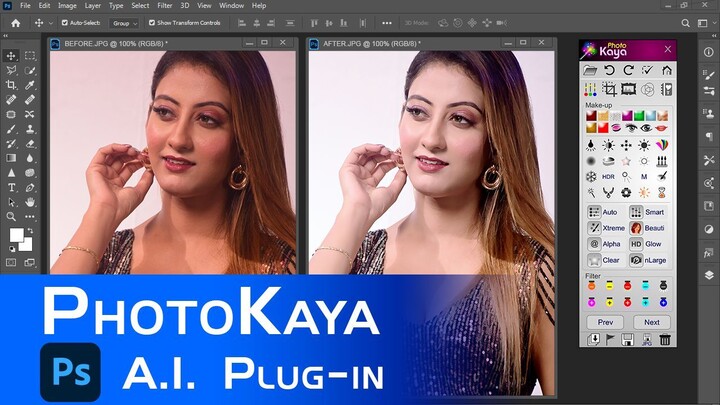This screenshot has width=720, height=405.
Task: Choose the Clone Stamp tool
Action: click(30, 129)
